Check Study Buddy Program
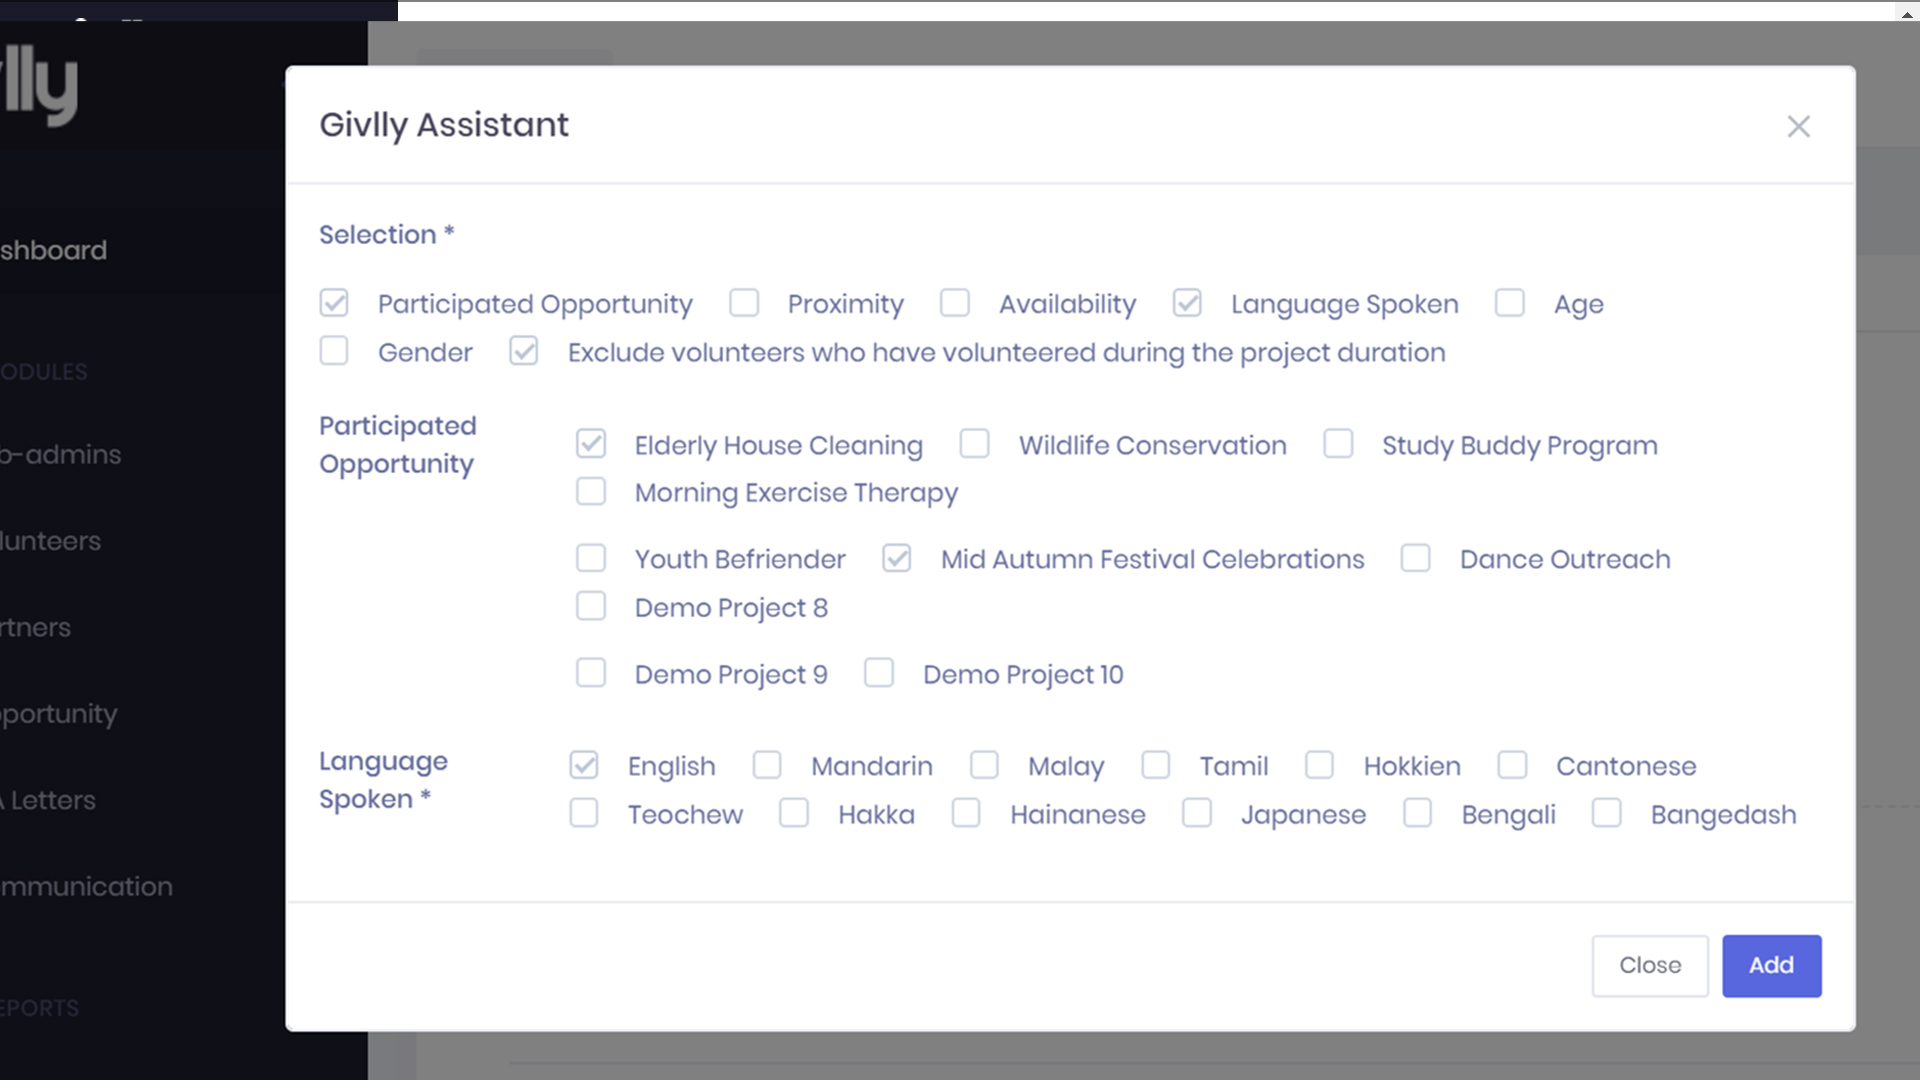This screenshot has height=1080, width=1920. (1338, 444)
